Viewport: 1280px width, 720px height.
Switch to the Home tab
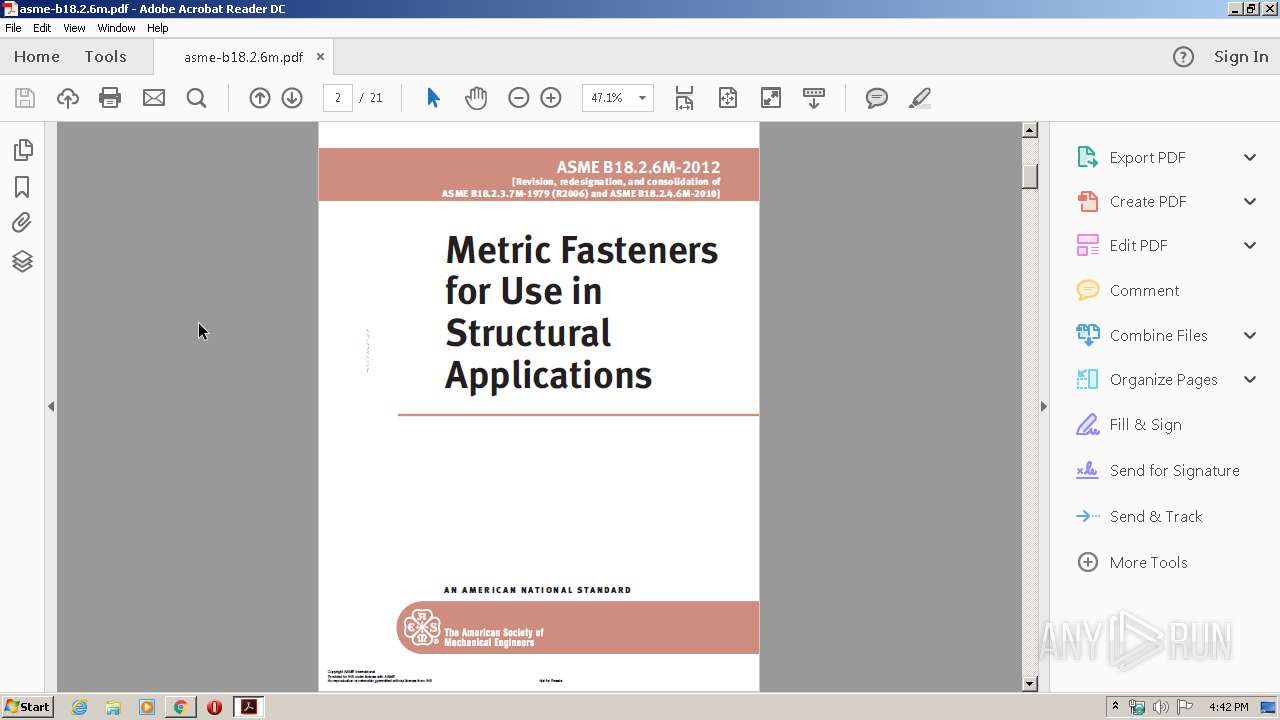(x=37, y=57)
